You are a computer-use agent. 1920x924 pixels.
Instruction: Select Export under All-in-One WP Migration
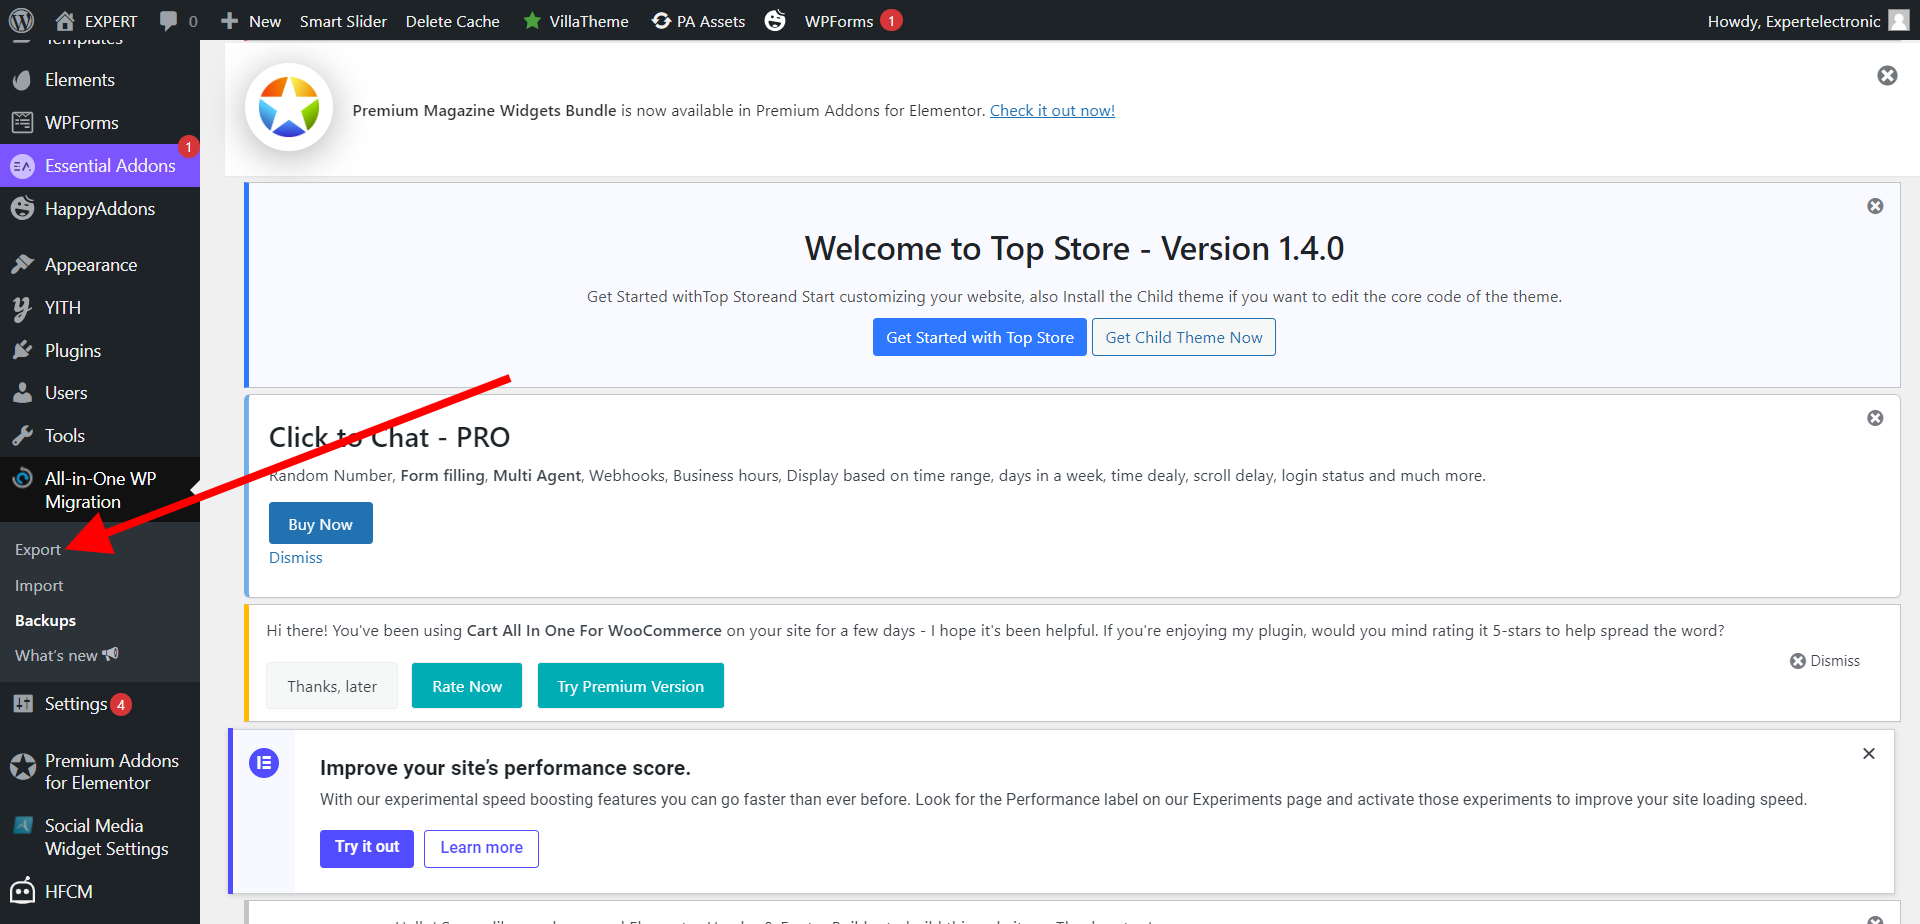coord(38,550)
